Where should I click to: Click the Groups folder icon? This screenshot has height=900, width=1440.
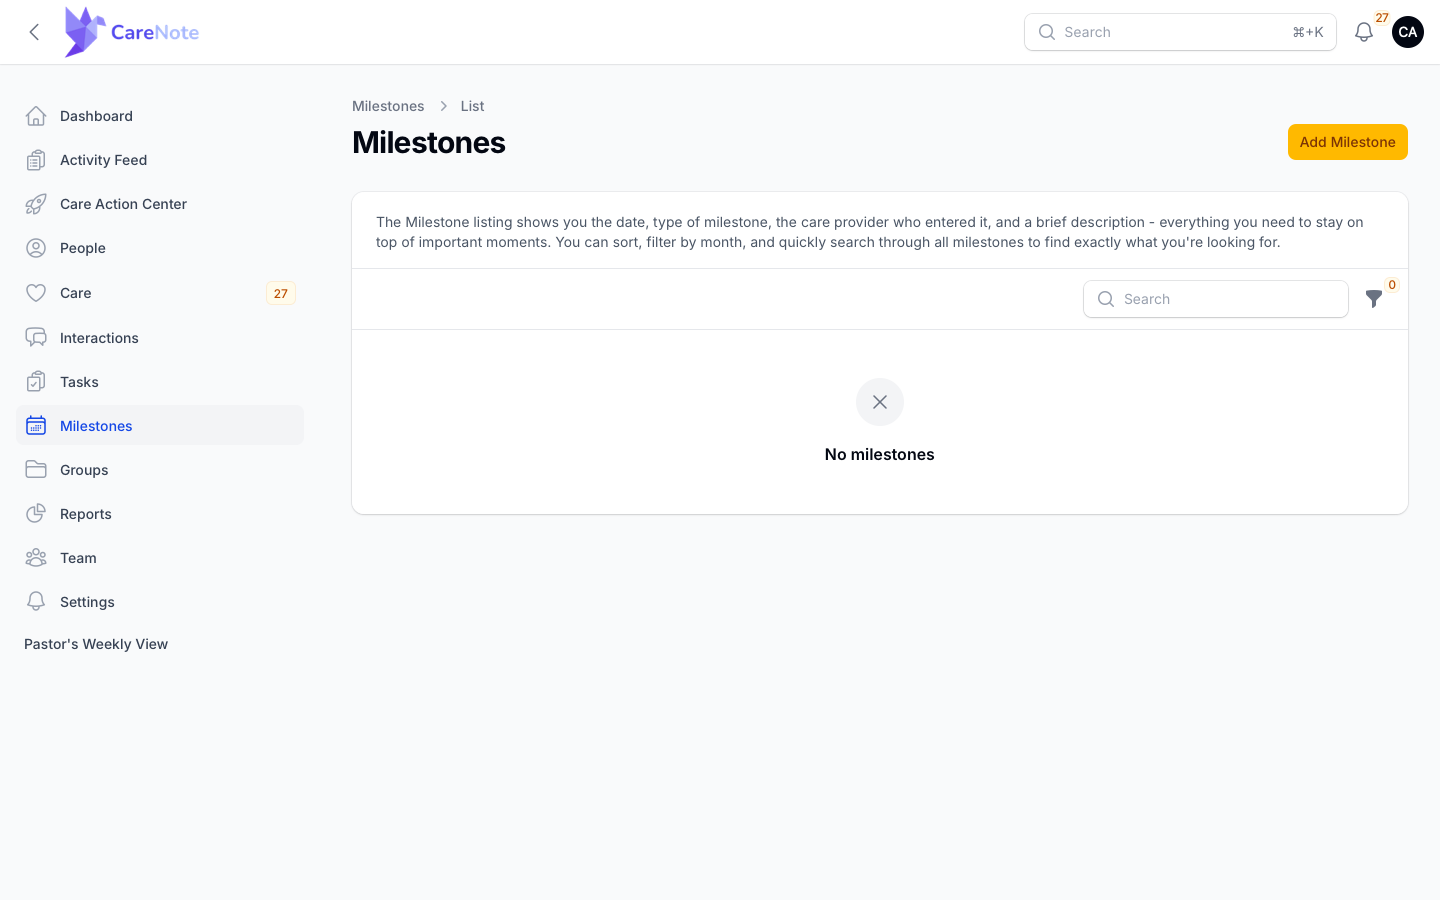(x=36, y=470)
